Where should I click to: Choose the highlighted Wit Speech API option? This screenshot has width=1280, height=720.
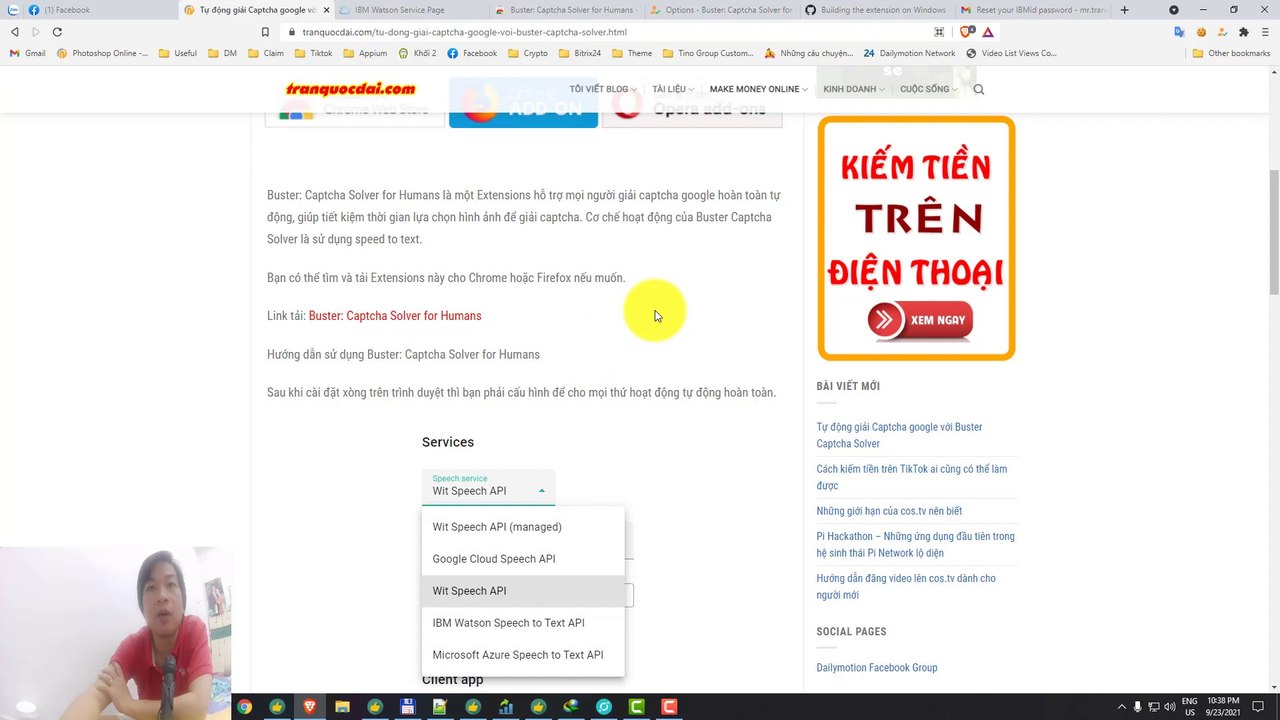[x=523, y=591]
